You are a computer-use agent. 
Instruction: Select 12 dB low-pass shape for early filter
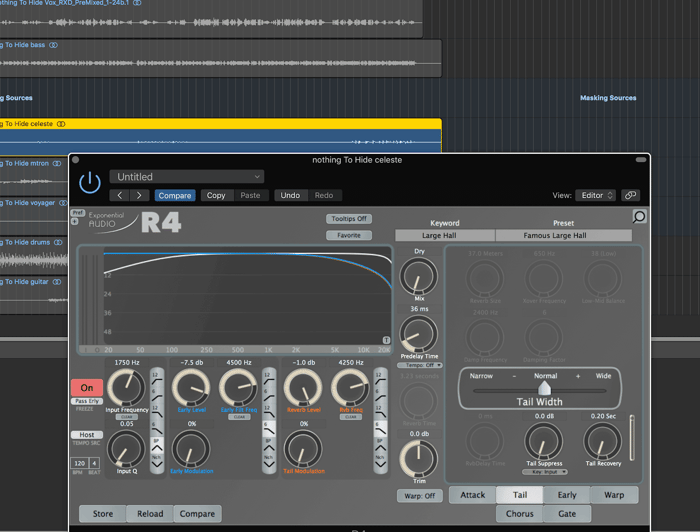pos(268,411)
